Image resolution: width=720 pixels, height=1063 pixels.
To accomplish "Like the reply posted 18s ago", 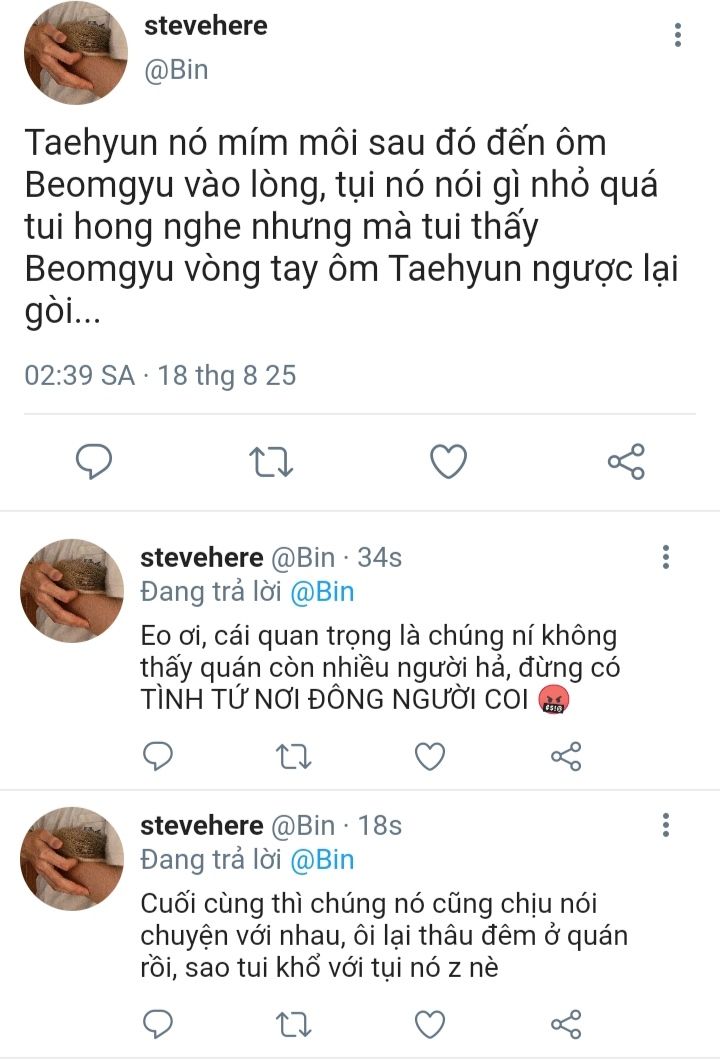I will 430,1024.
